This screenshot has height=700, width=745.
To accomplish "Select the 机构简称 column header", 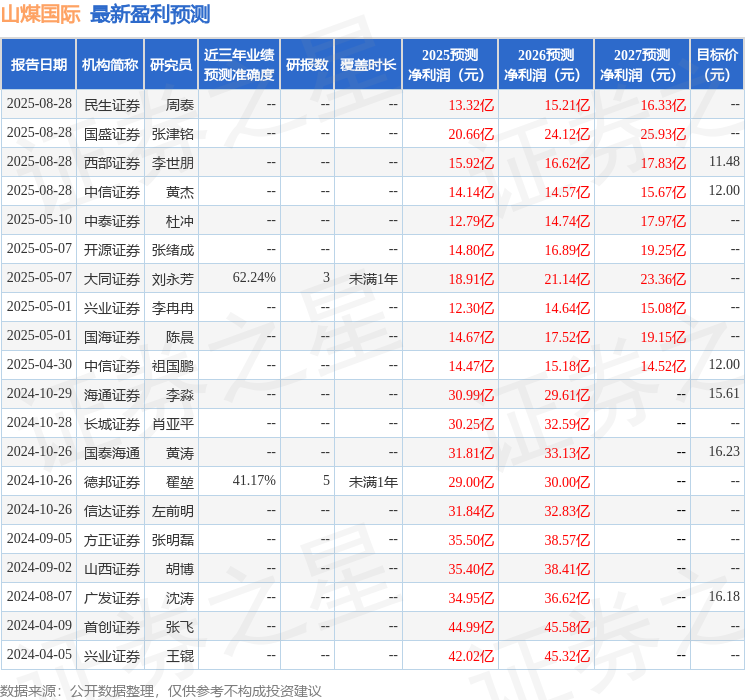I will click(110, 65).
